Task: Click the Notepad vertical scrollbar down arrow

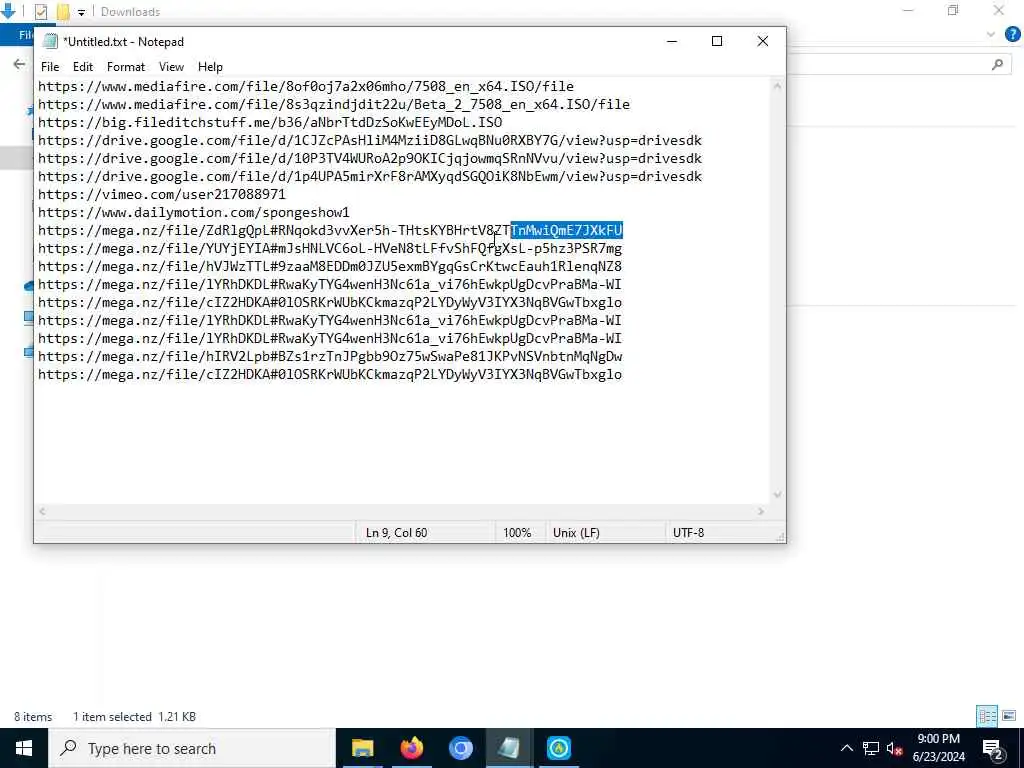Action: click(x=777, y=495)
